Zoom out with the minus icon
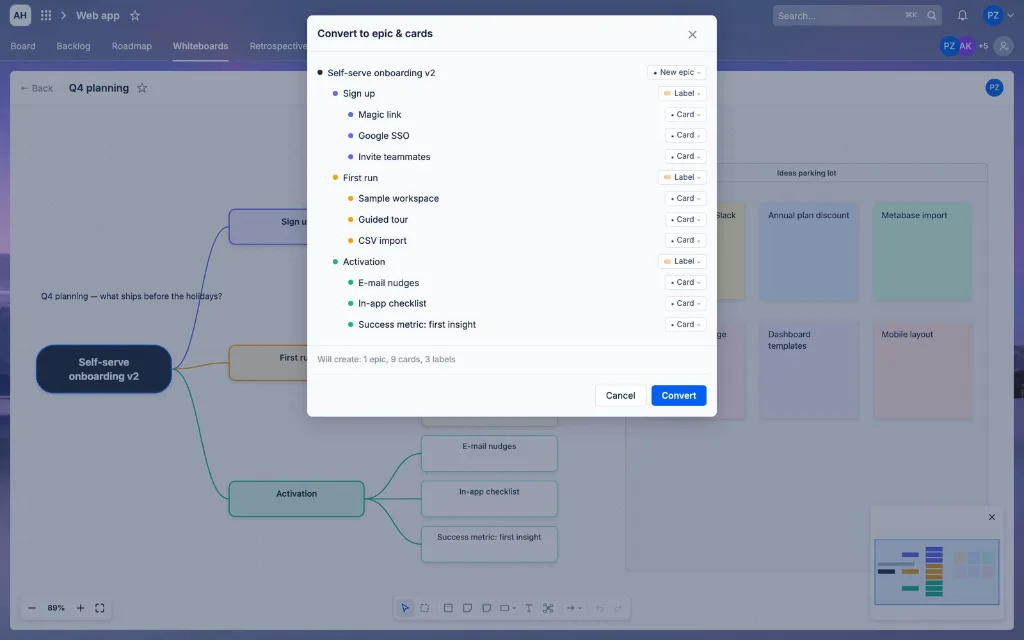The width and height of the screenshot is (1024, 640). pos(31,608)
